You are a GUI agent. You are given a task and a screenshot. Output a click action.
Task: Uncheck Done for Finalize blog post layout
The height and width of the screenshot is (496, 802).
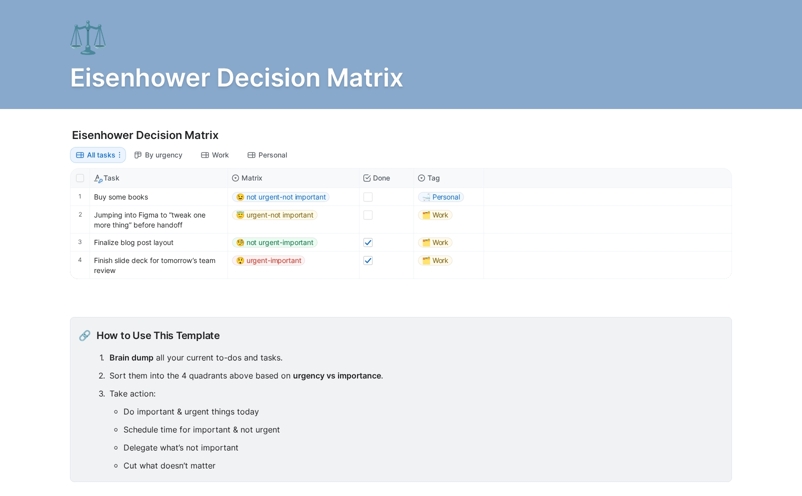[x=368, y=242]
